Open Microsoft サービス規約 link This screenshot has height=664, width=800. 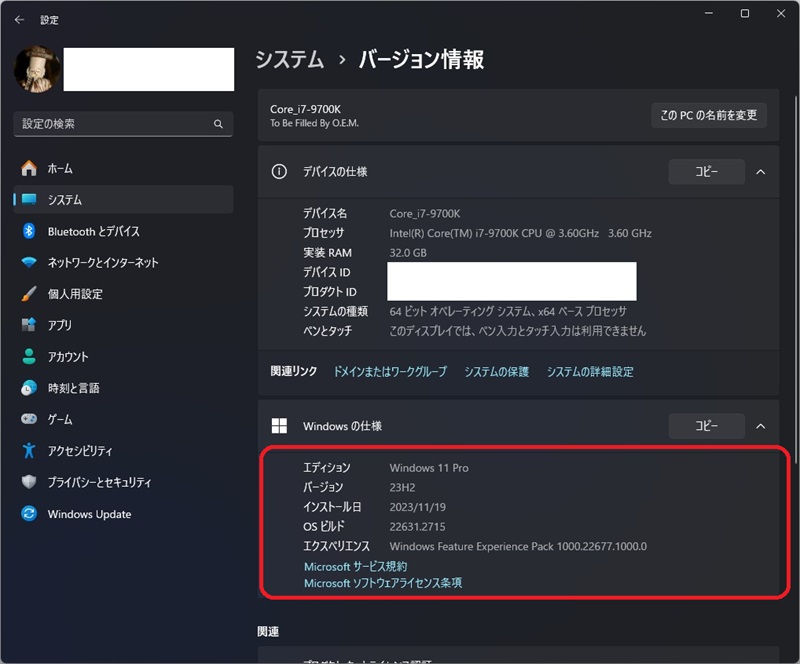click(356, 567)
